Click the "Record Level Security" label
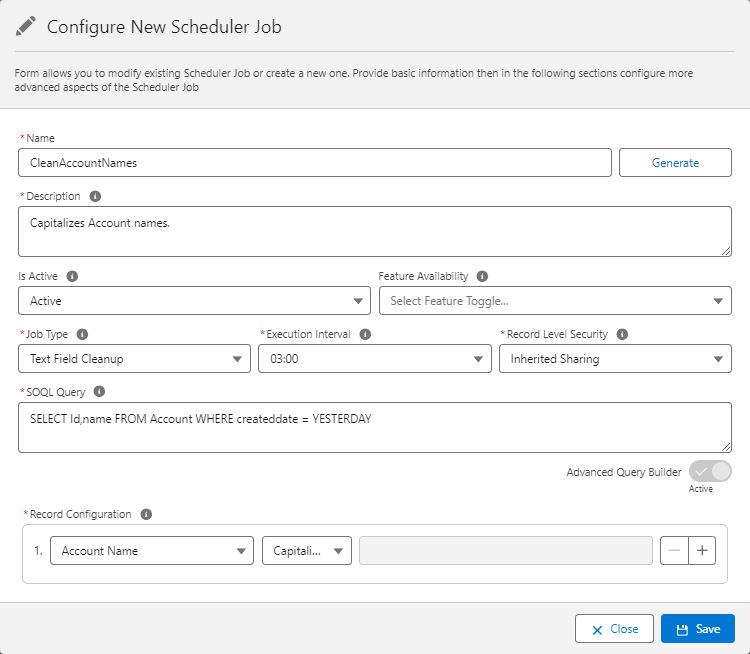Viewport: 750px width, 654px height. (x=557, y=334)
